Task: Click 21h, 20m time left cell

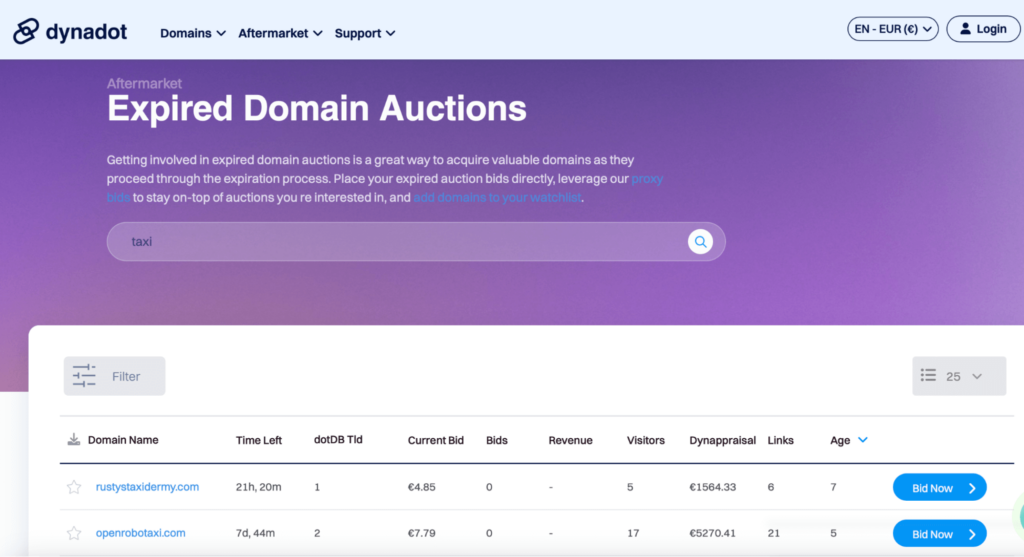Action: (x=259, y=487)
